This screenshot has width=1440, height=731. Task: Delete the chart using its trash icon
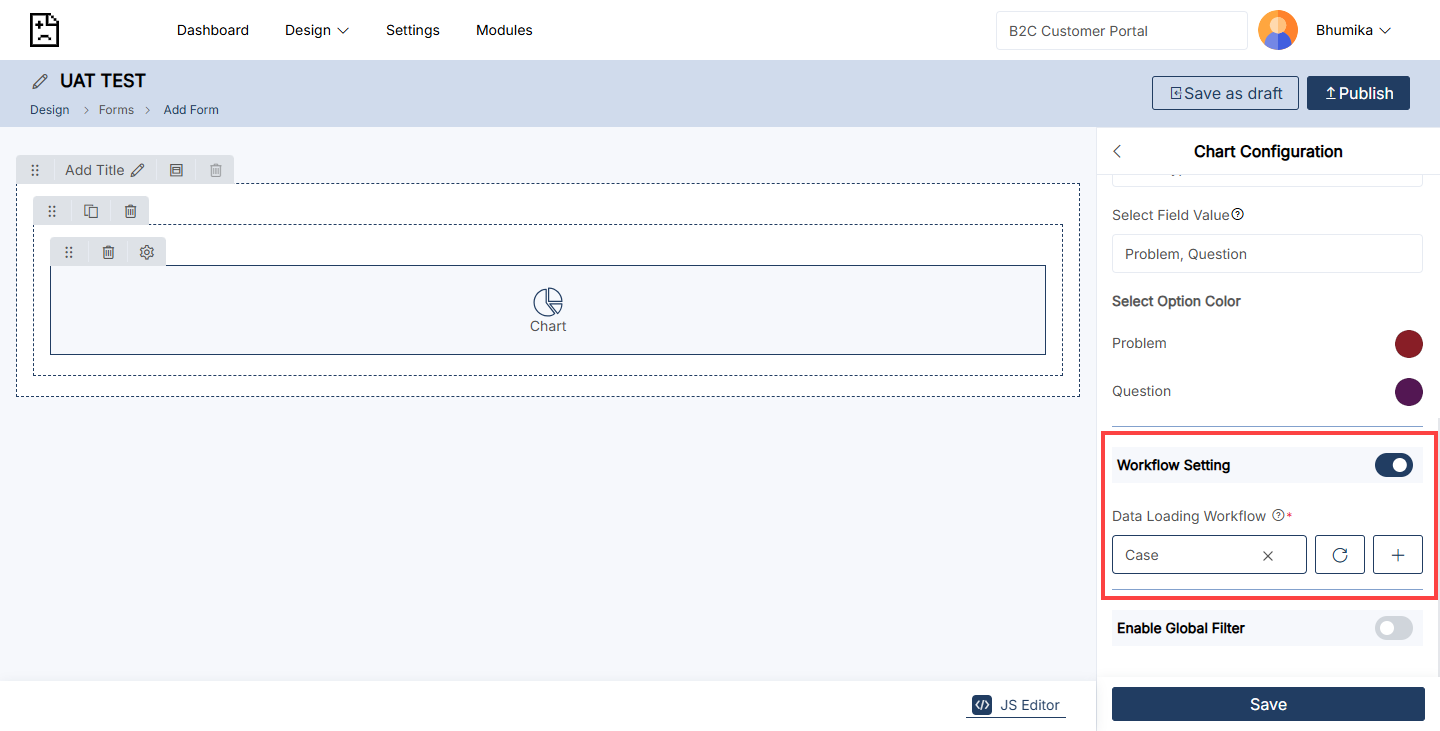(108, 252)
